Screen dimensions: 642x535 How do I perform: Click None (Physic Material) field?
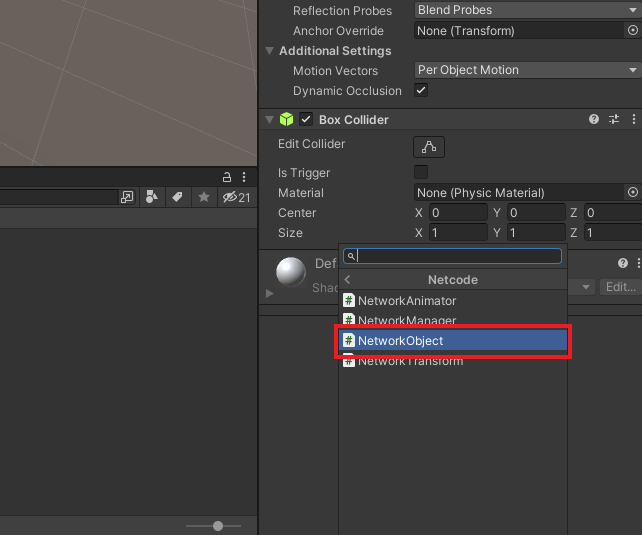click(x=520, y=193)
